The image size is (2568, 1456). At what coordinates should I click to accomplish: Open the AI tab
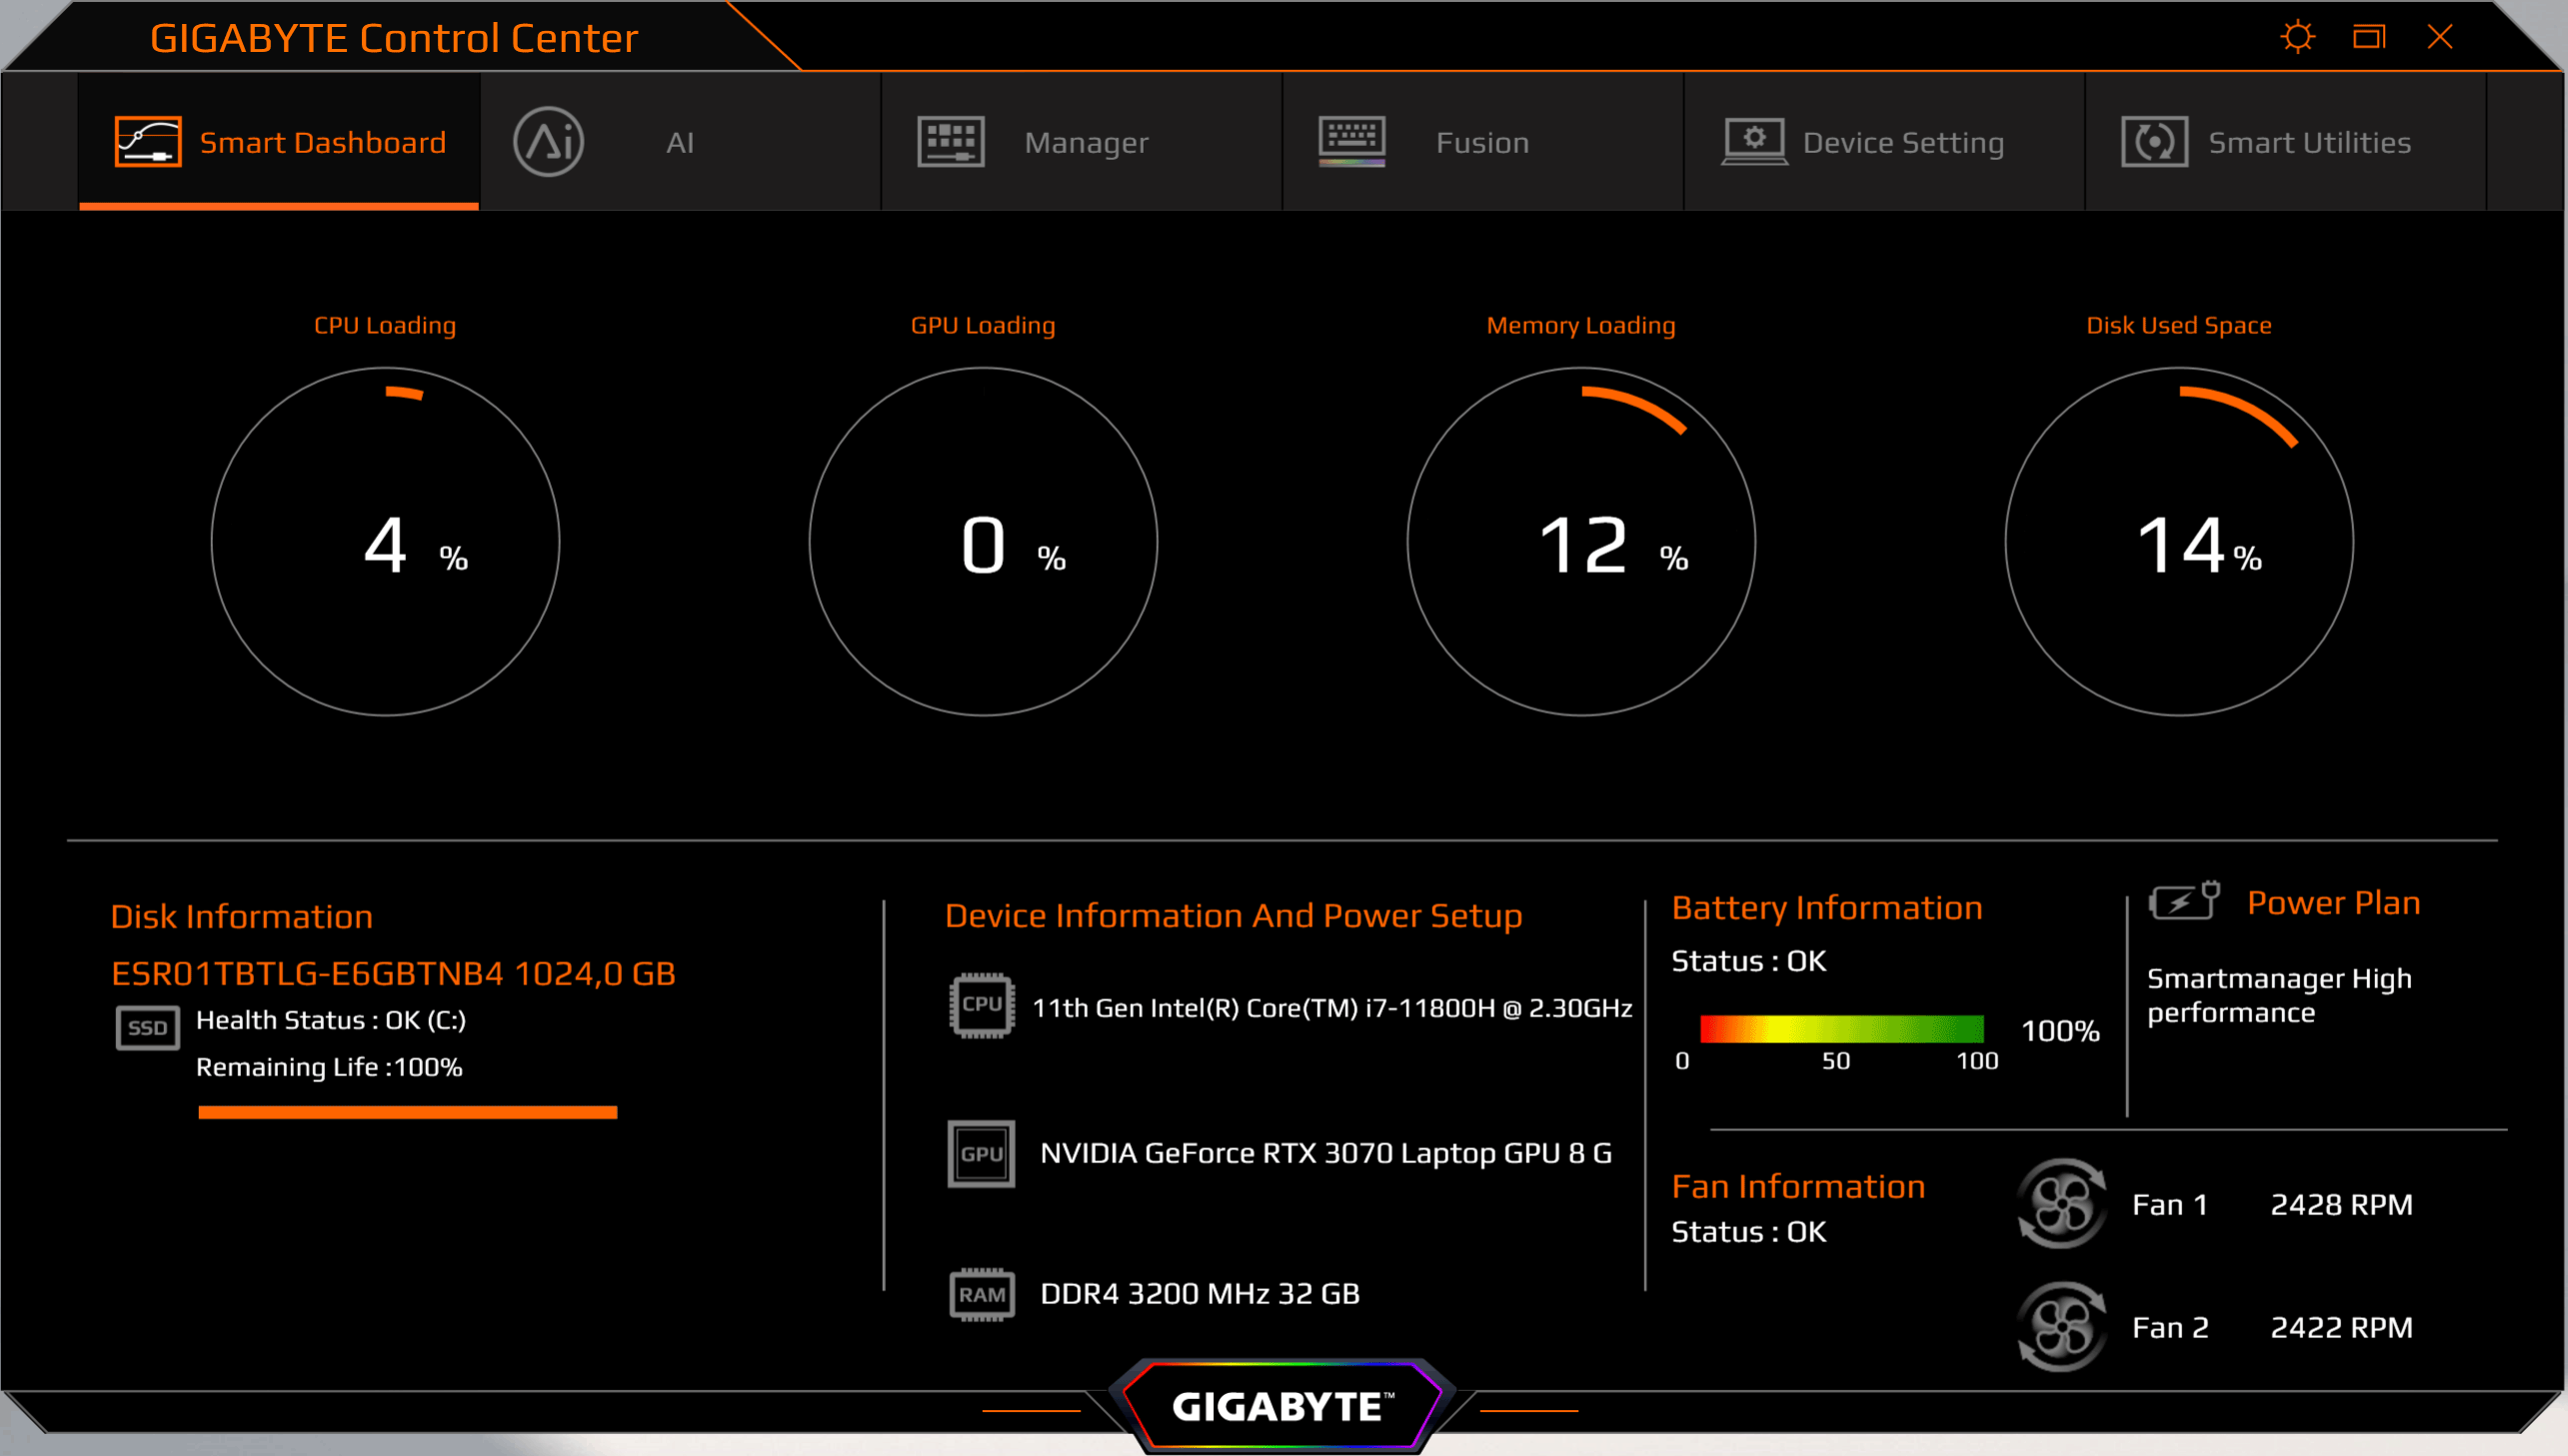(x=680, y=142)
